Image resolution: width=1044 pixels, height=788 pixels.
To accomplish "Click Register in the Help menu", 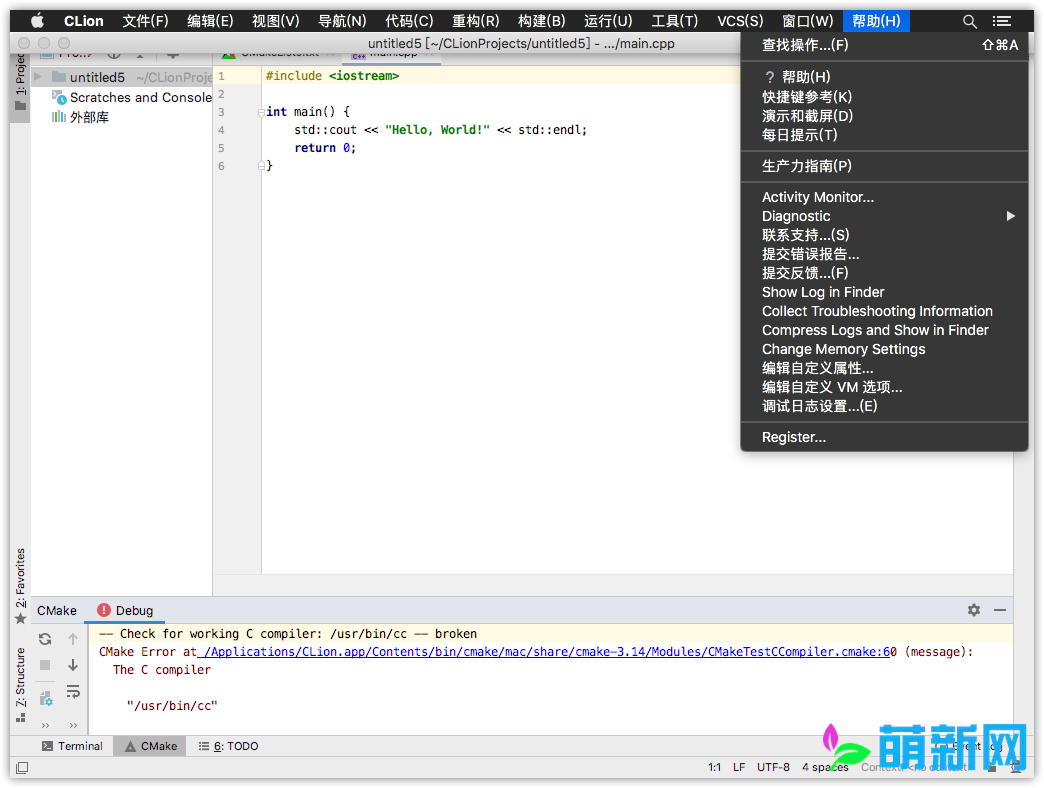I will (x=793, y=436).
